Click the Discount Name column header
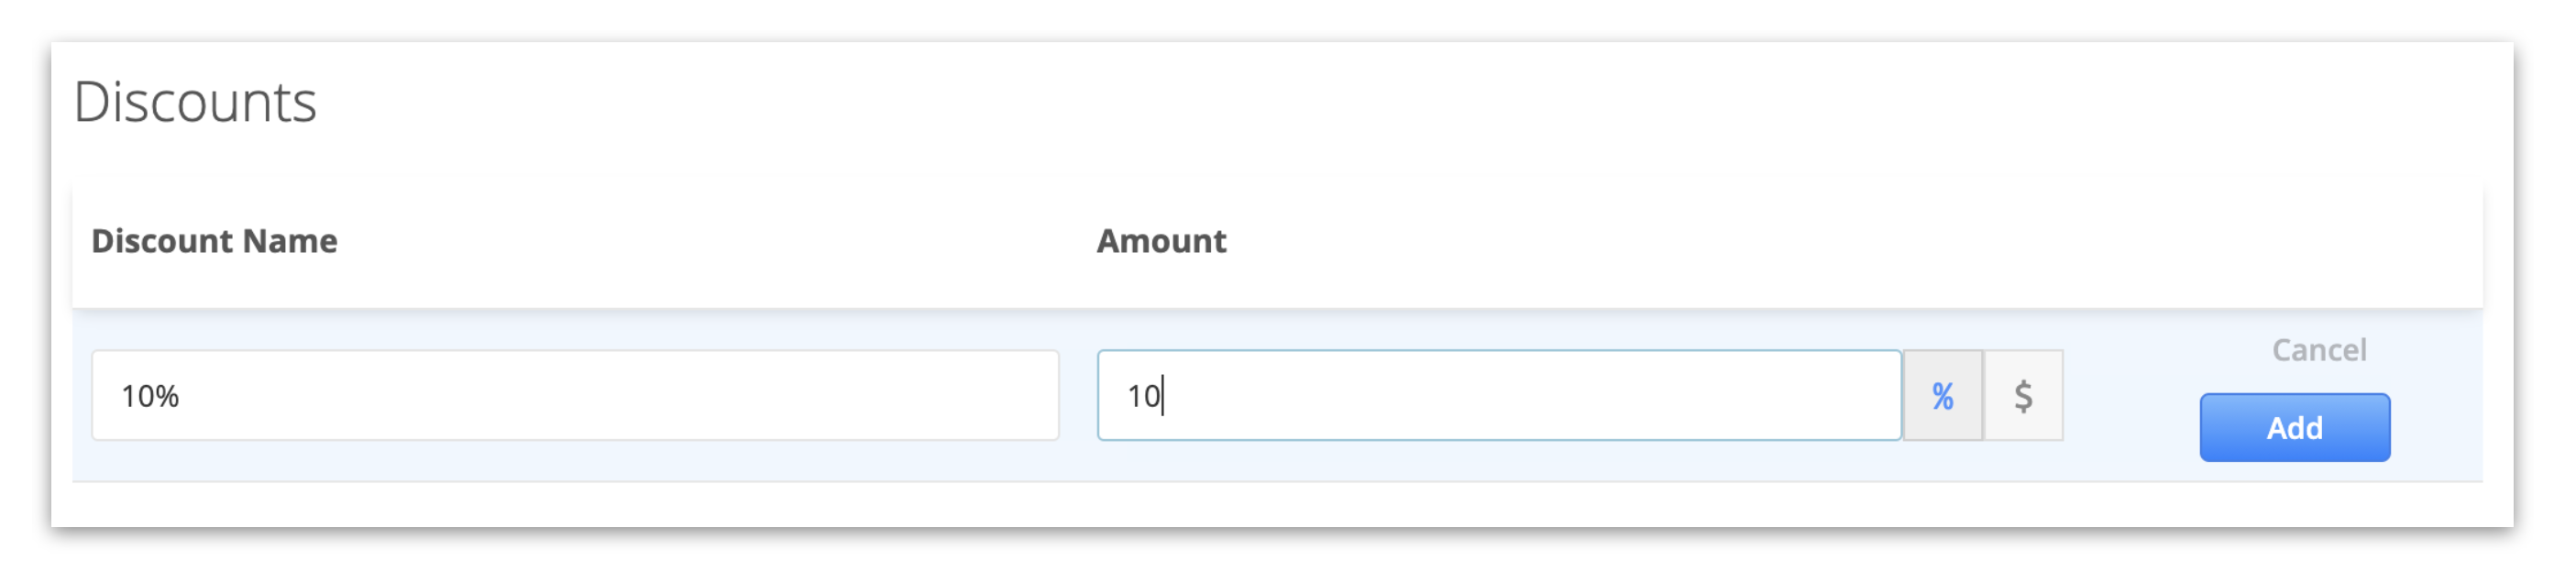The width and height of the screenshot is (2576, 583). 214,241
